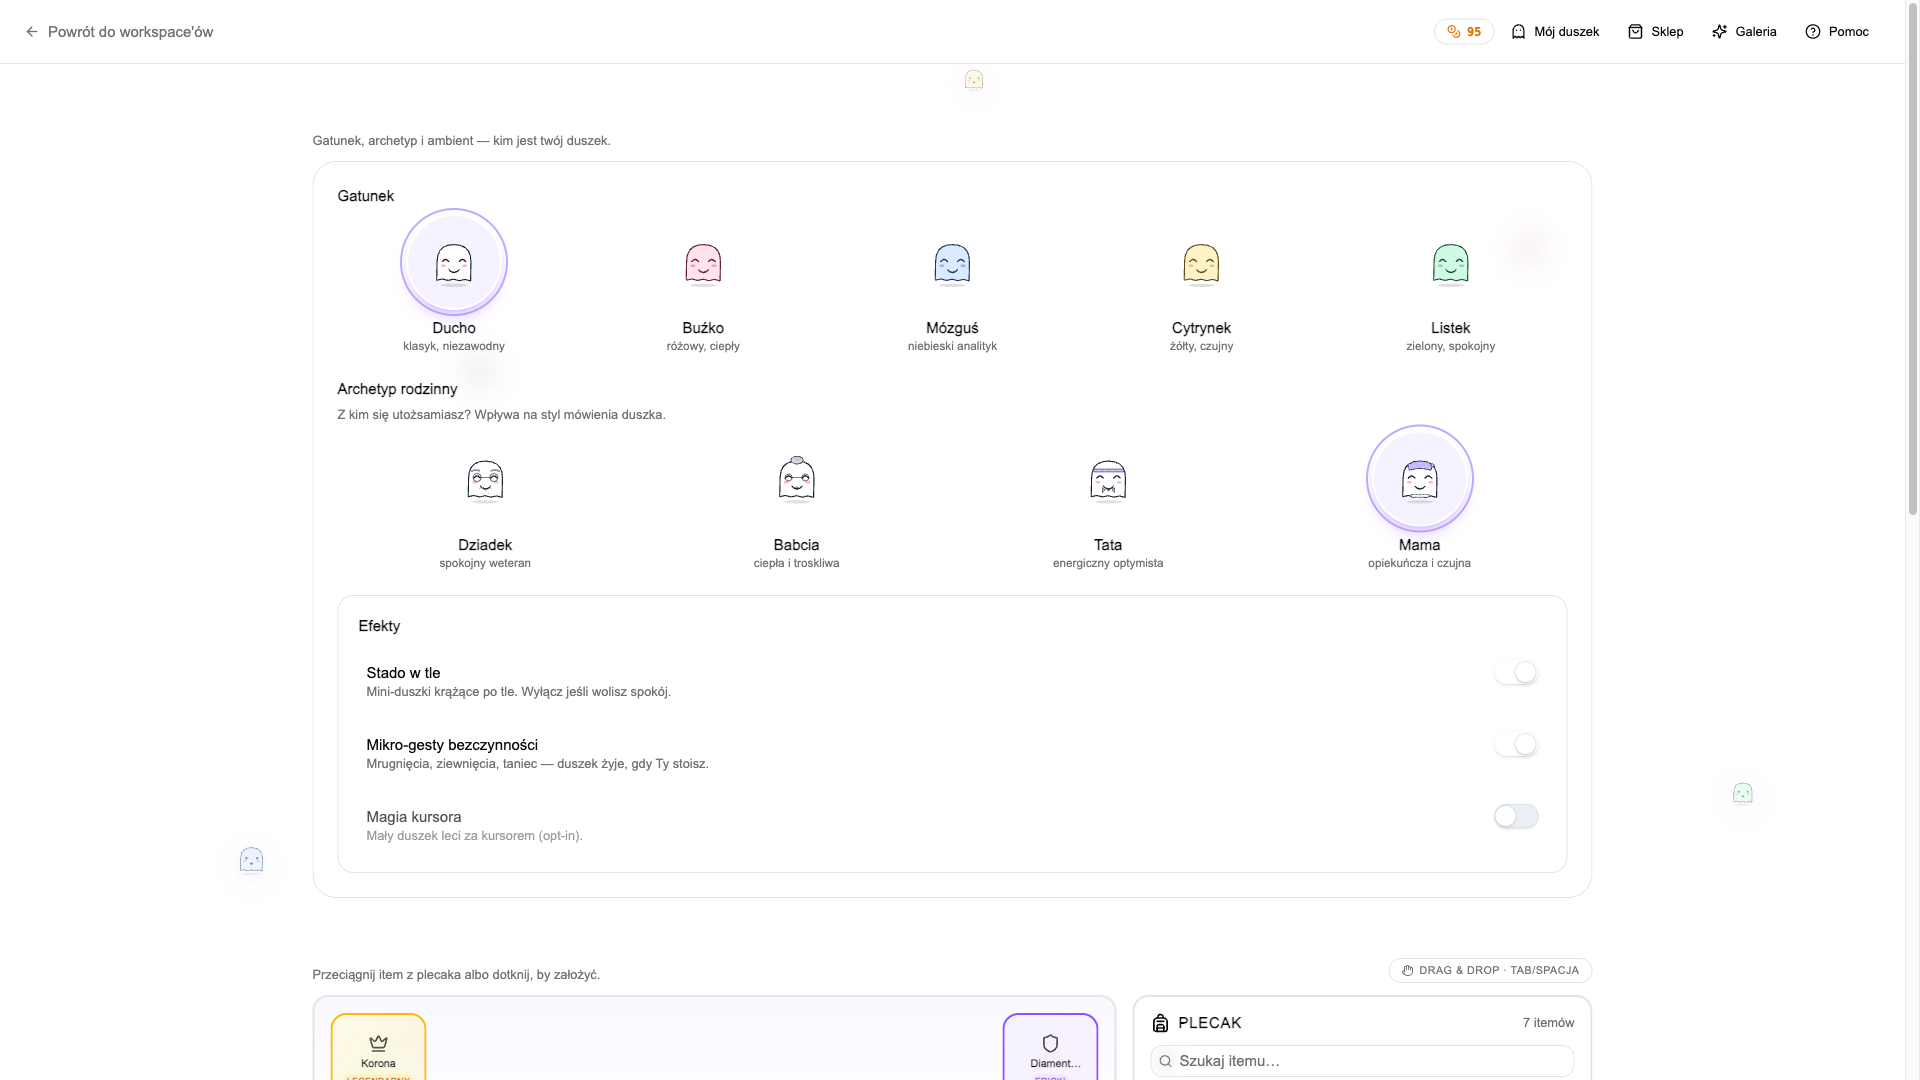The width and height of the screenshot is (1920, 1080).
Task: Click the Magia kursora label
Action: (x=414, y=817)
